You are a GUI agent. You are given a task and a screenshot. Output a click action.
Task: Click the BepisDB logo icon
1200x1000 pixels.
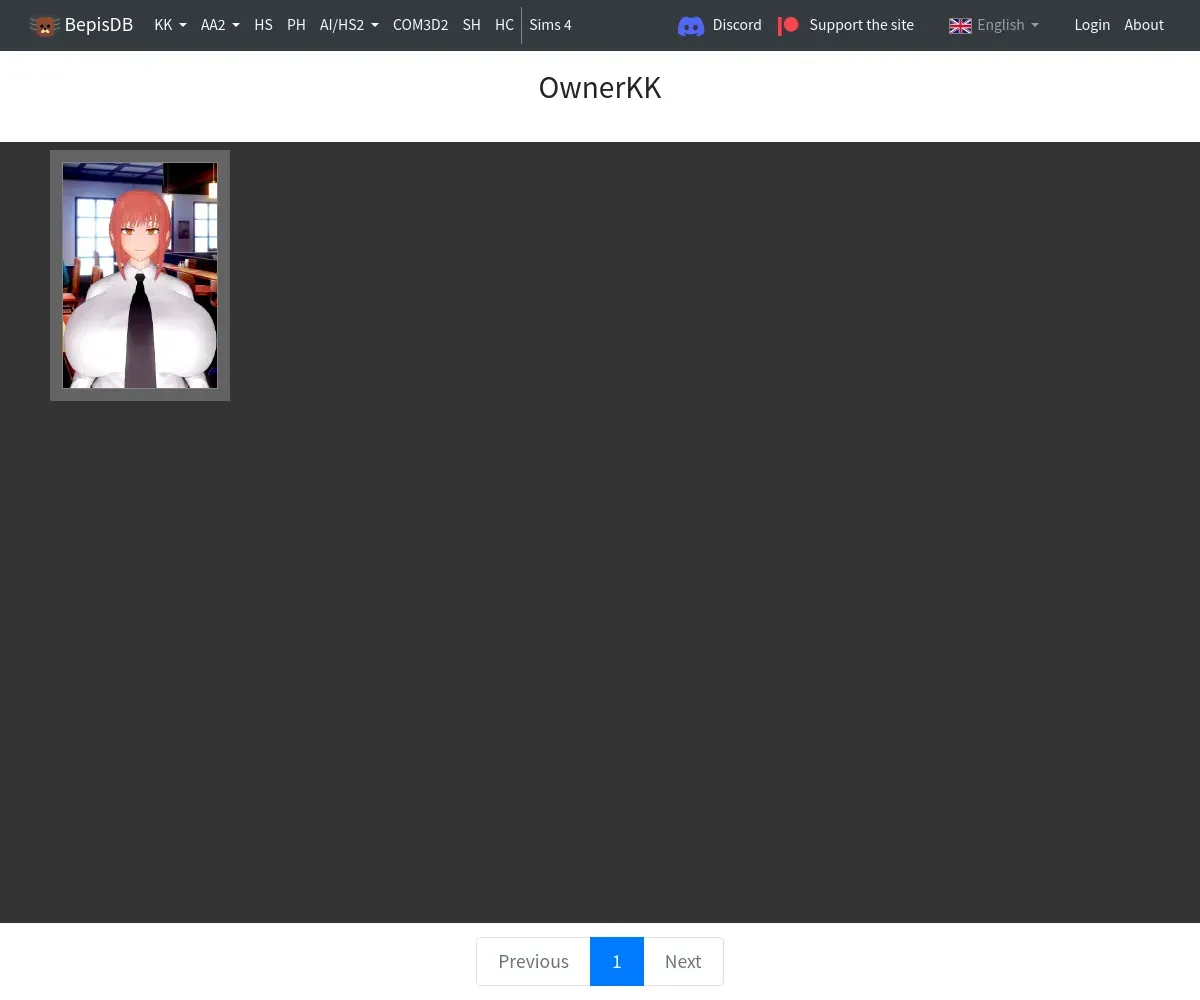45,26
